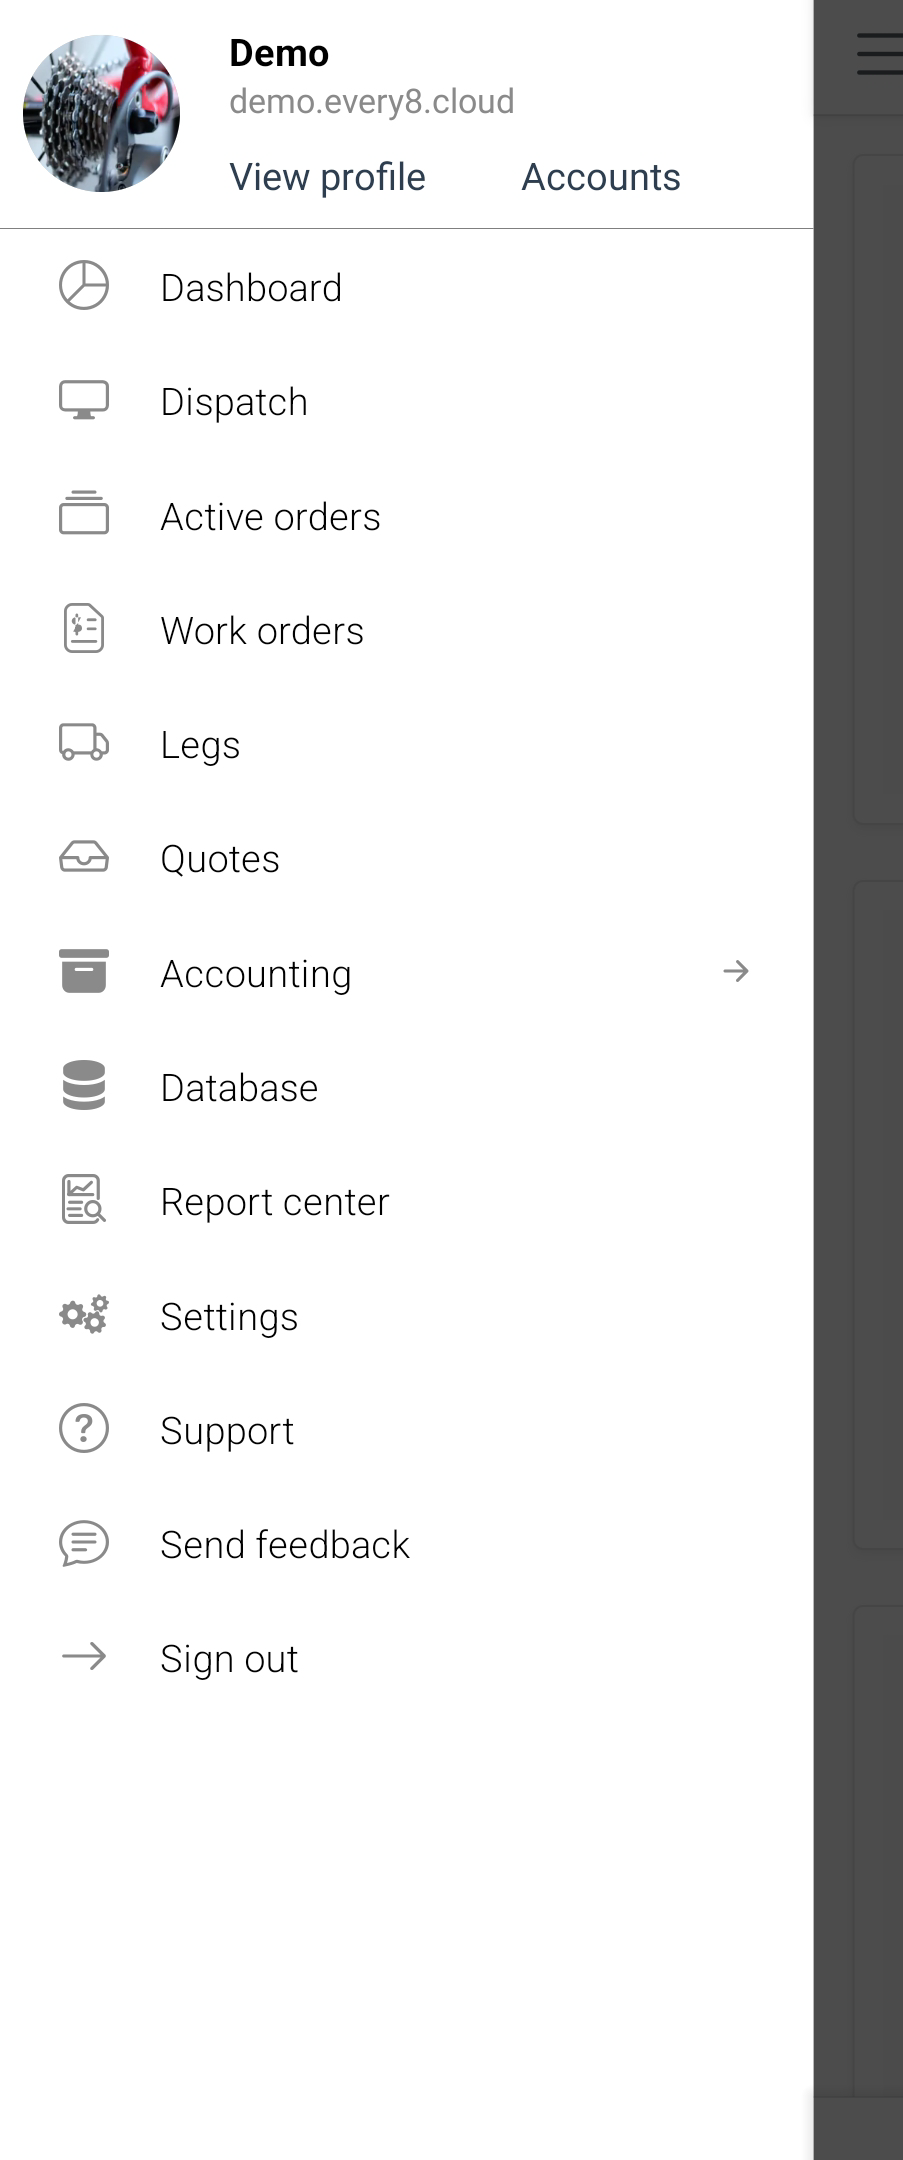The image size is (903, 2160).
Task: Click the Settings gears icon
Action: point(84,1315)
